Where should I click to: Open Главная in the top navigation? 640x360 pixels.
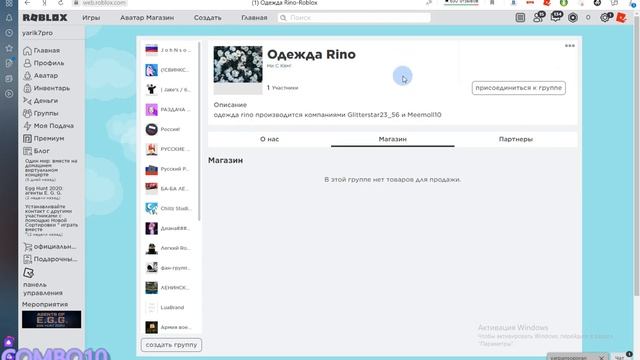coord(254,18)
